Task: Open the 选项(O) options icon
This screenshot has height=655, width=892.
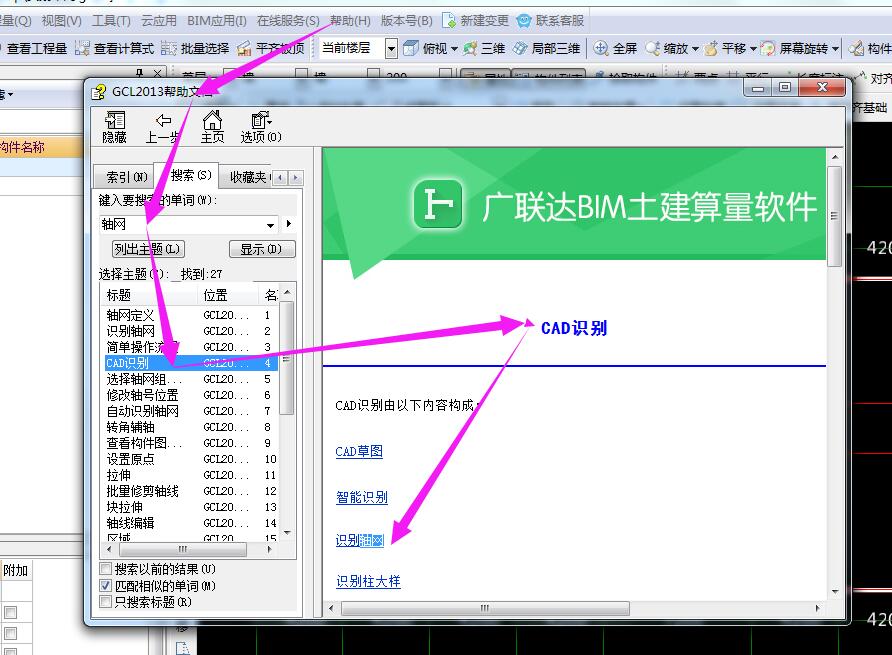Action: coord(261,120)
